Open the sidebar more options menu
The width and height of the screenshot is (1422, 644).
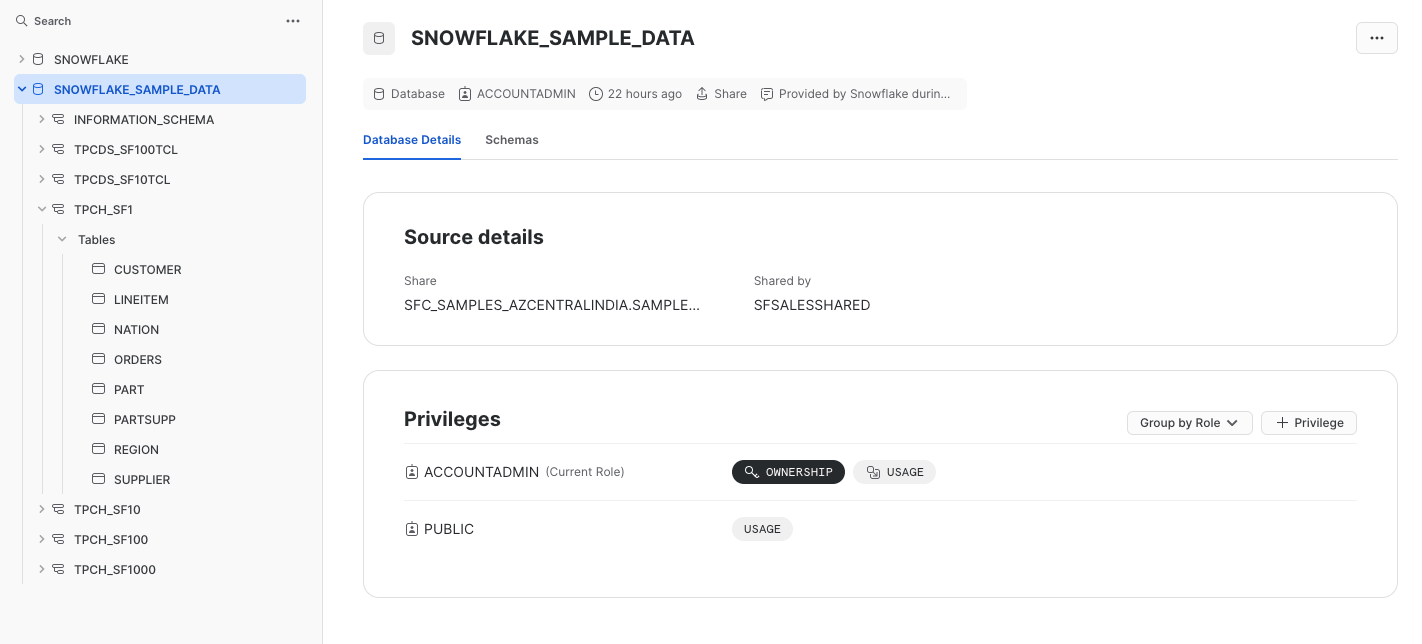tap(293, 21)
